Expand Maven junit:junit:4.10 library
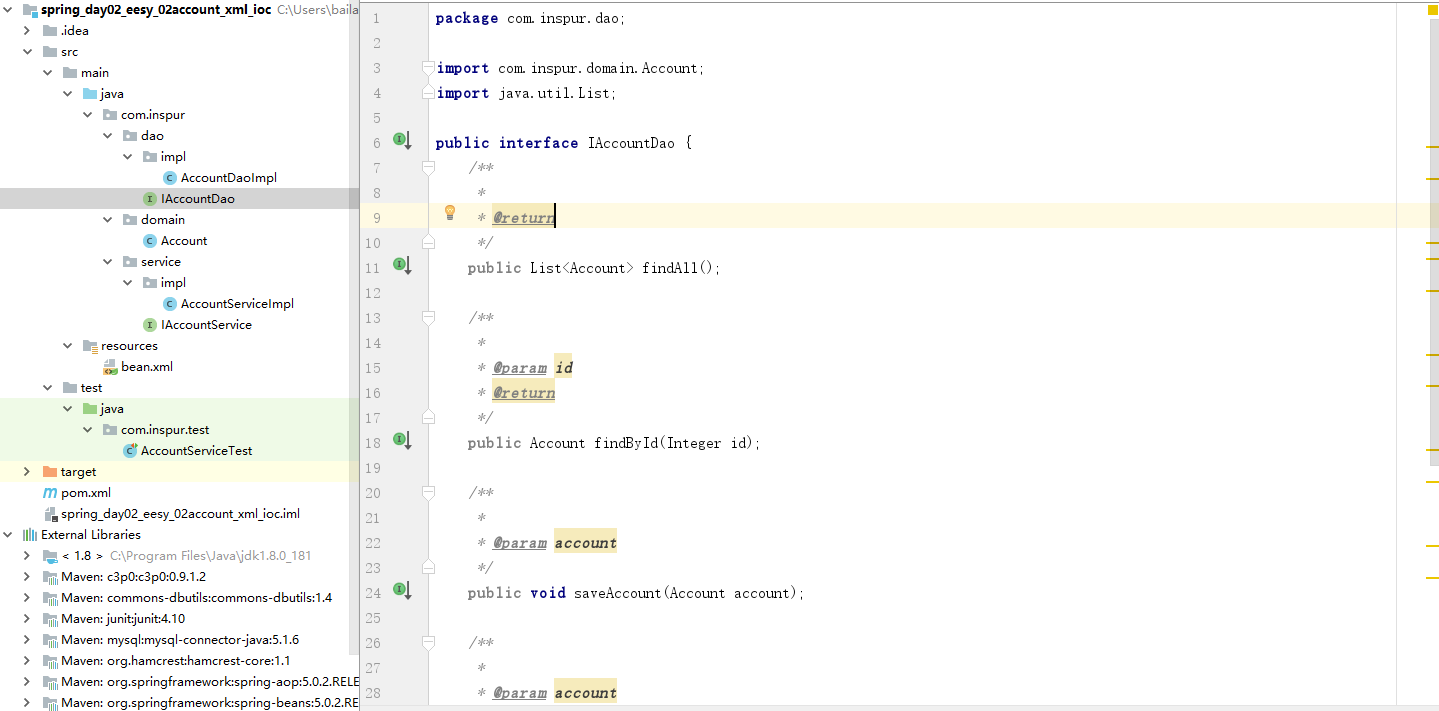 pos(28,619)
